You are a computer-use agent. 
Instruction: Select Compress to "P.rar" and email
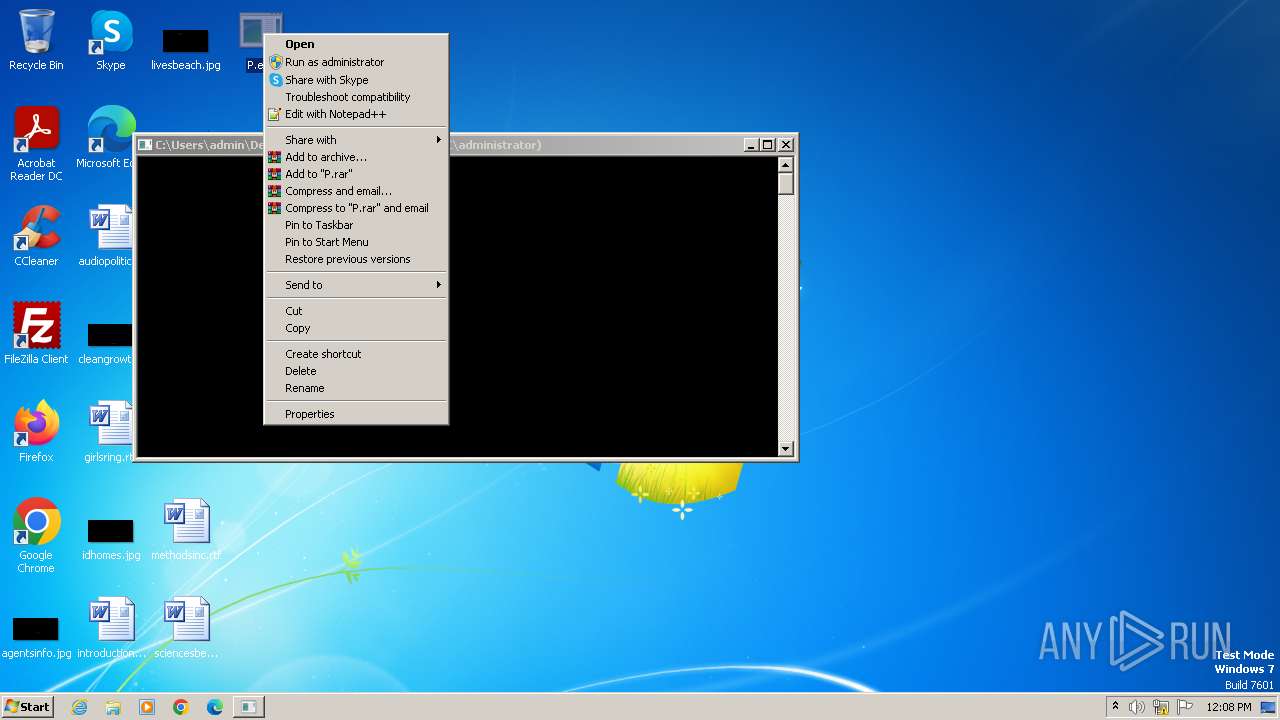point(356,208)
